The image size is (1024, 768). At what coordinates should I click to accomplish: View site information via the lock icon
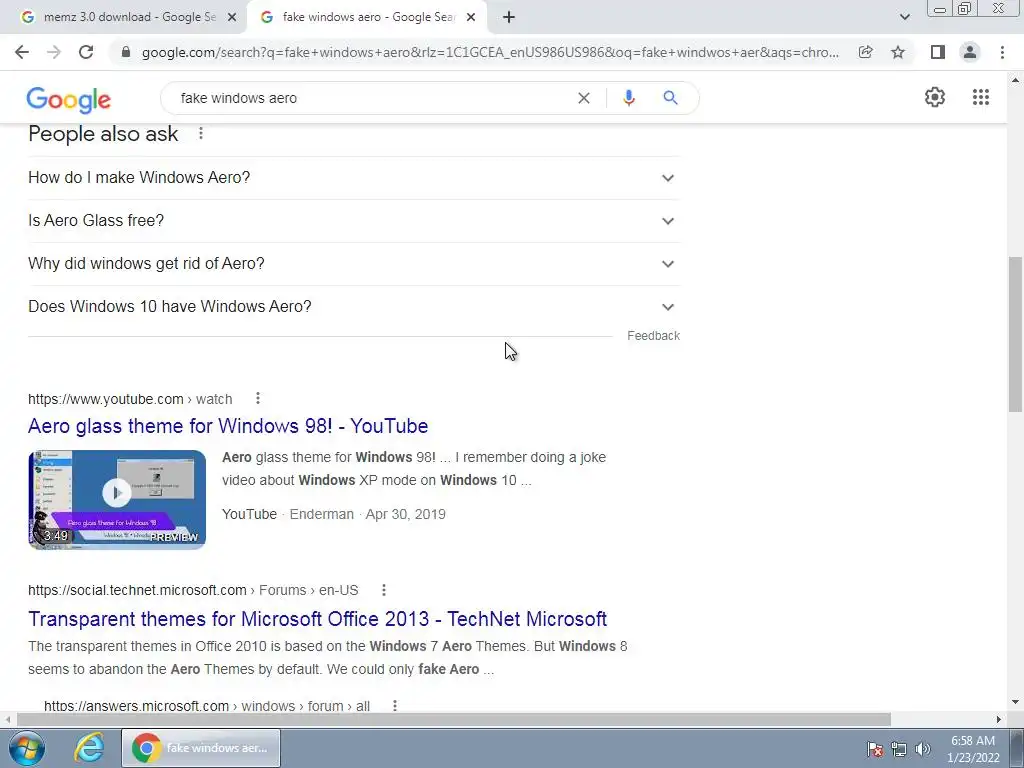pos(126,52)
